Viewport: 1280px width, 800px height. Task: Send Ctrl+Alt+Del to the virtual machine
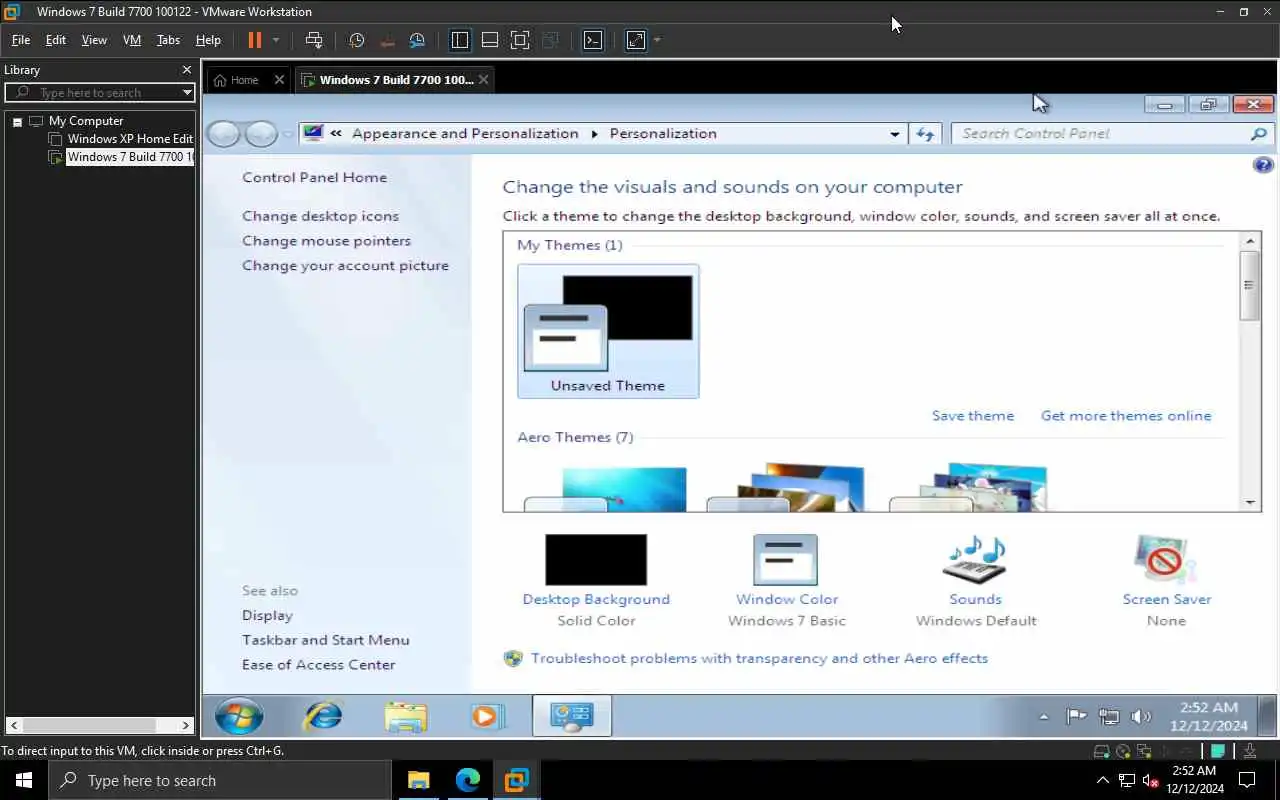[314, 40]
